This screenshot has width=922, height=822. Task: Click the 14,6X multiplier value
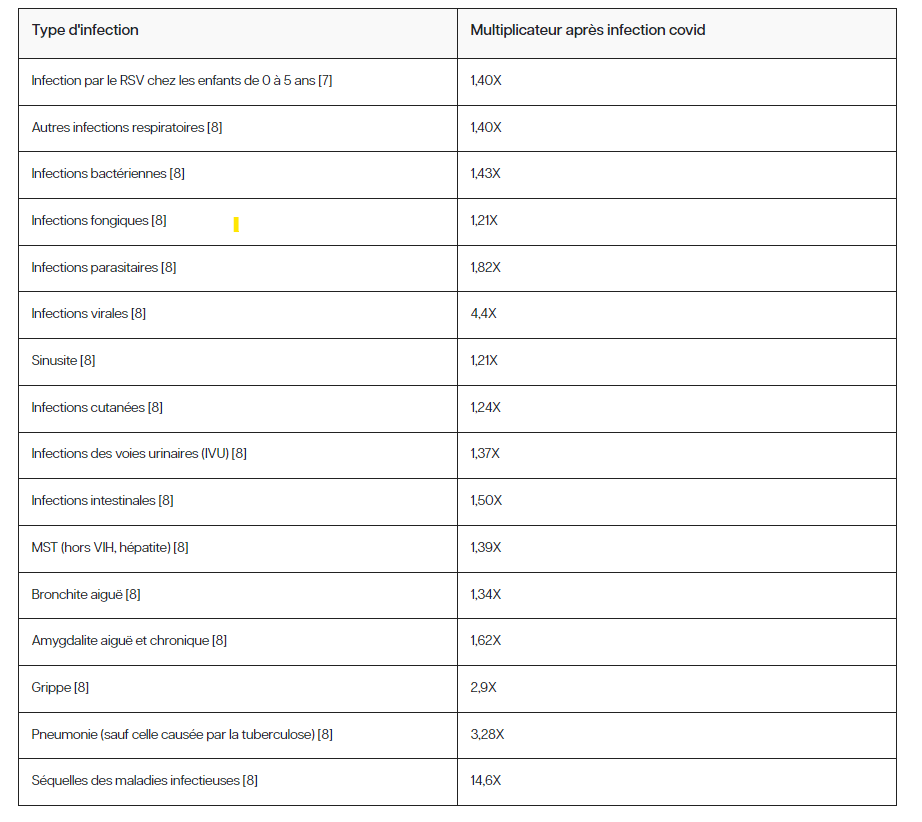pyautogui.click(x=485, y=781)
